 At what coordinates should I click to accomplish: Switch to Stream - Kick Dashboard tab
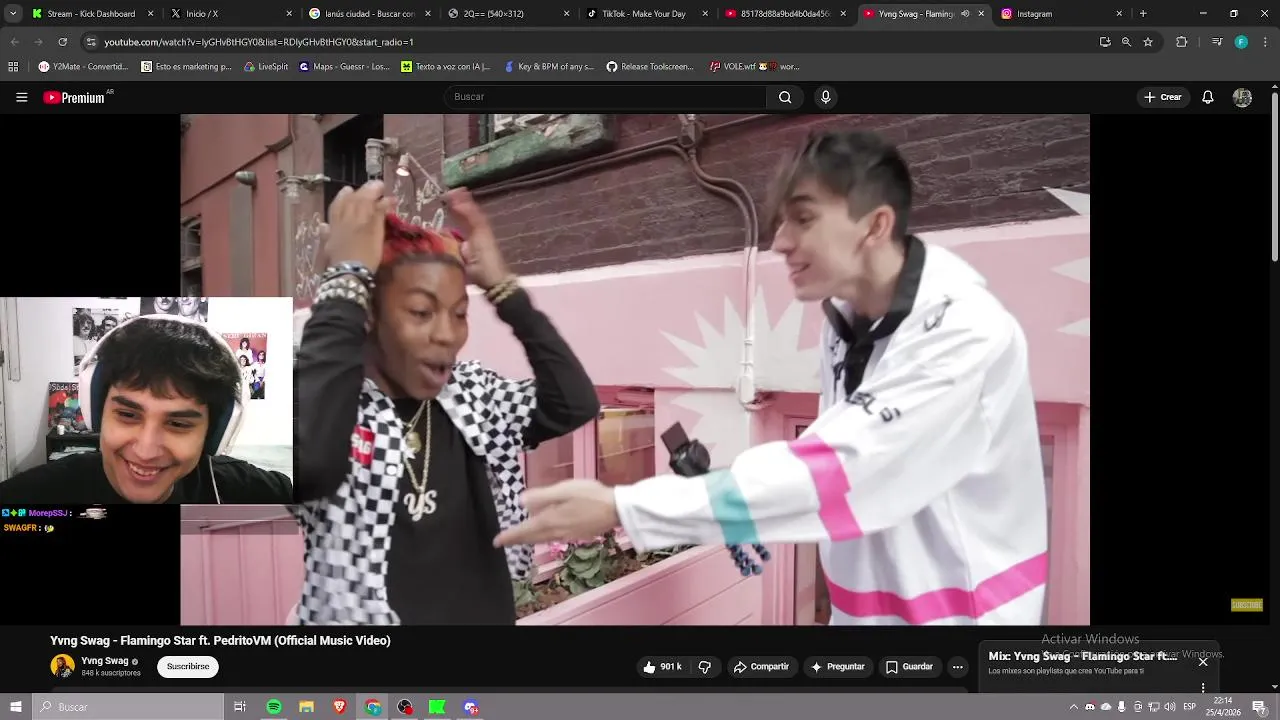92,14
